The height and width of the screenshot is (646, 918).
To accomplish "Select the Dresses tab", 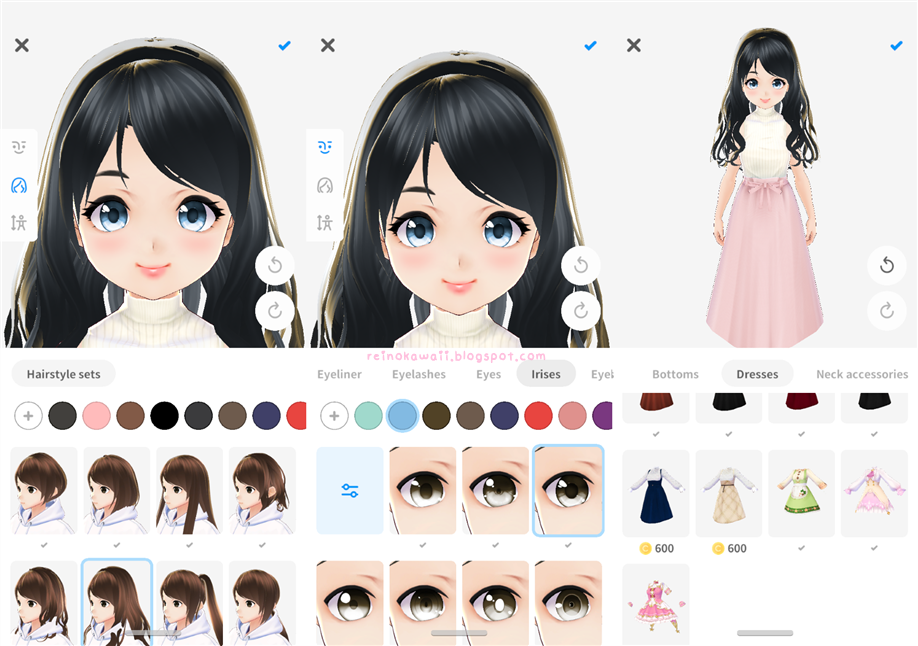I will coord(757,374).
